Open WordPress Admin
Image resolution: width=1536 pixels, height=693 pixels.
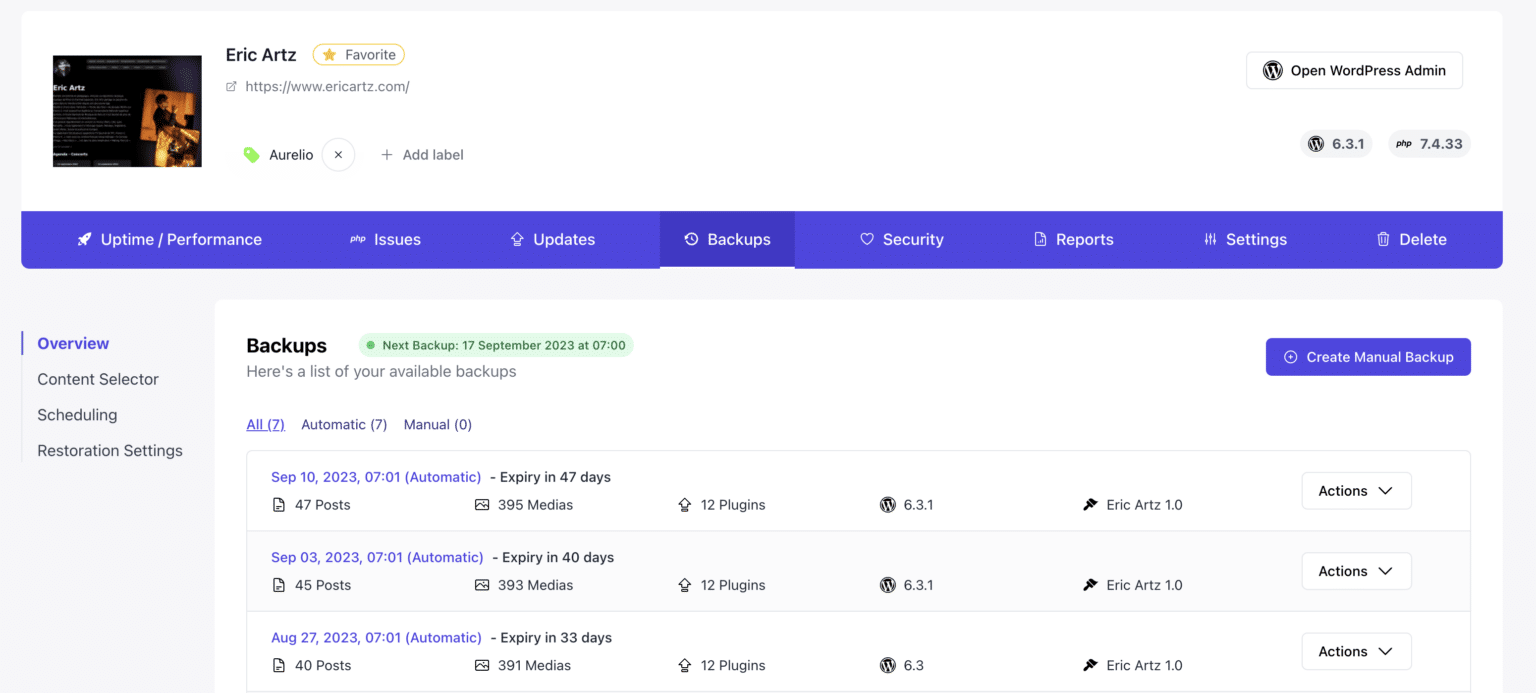1354,70
